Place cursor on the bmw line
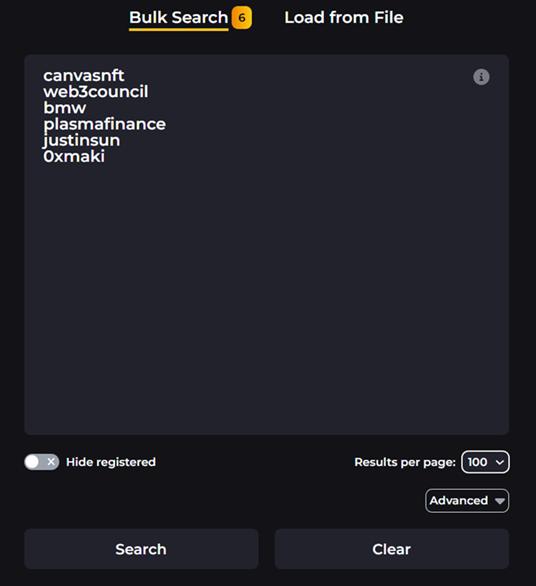Viewport: 536px width, 586px height. [x=65, y=108]
